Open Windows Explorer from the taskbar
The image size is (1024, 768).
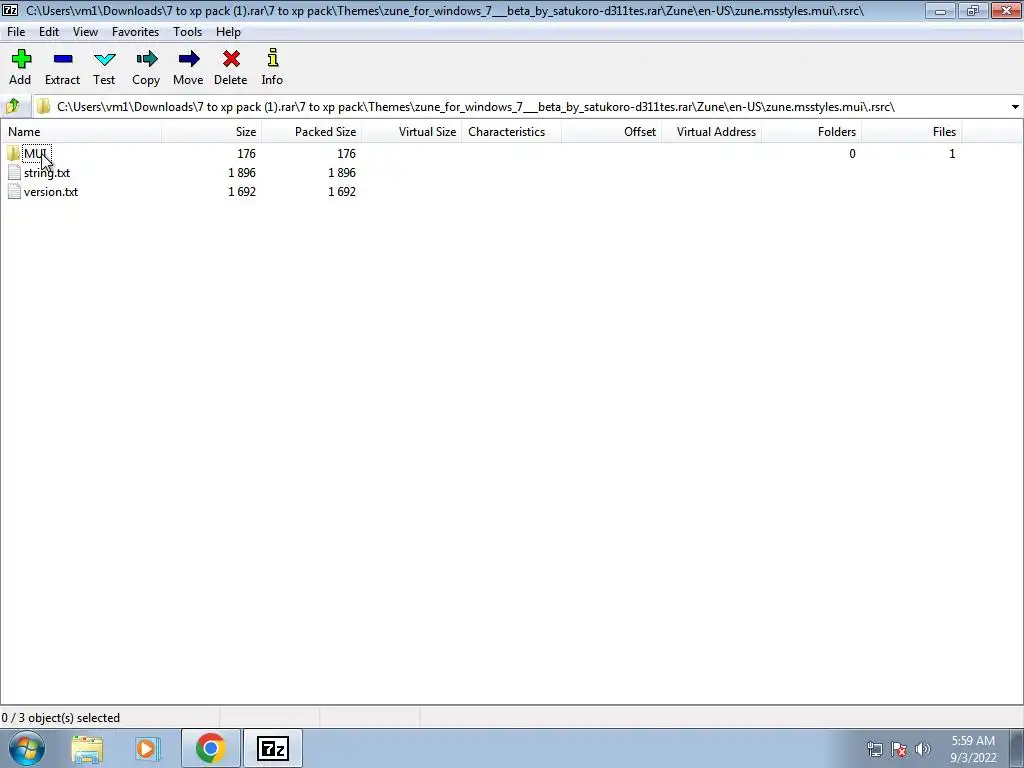click(87, 749)
